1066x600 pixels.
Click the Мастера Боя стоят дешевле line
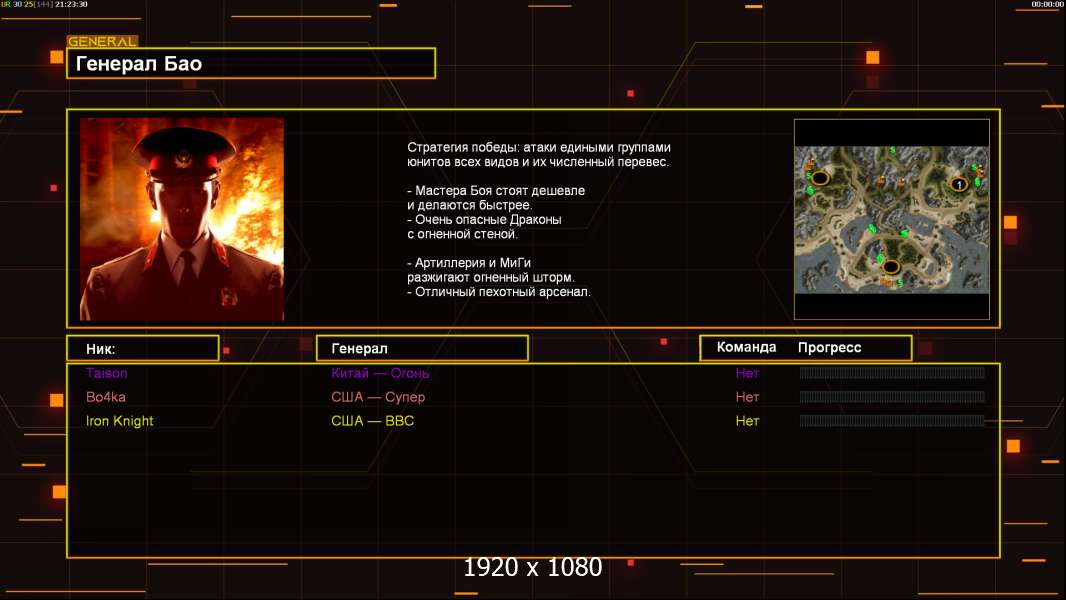(496, 191)
